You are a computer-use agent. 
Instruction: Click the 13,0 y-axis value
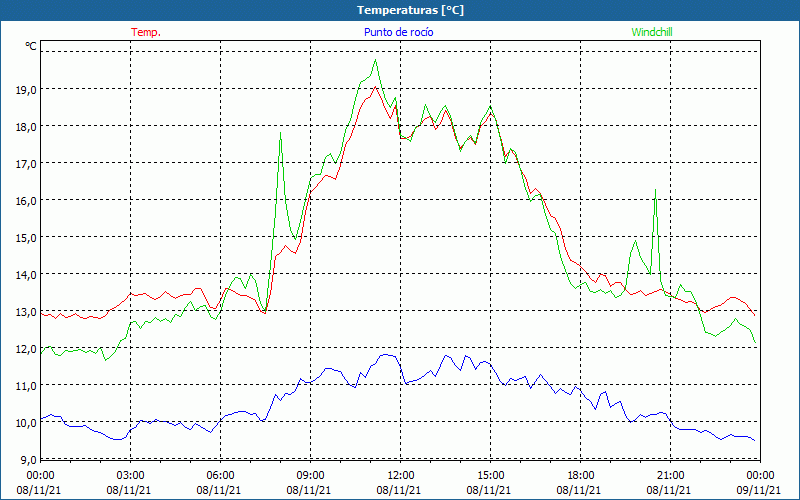tap(27, 312)
